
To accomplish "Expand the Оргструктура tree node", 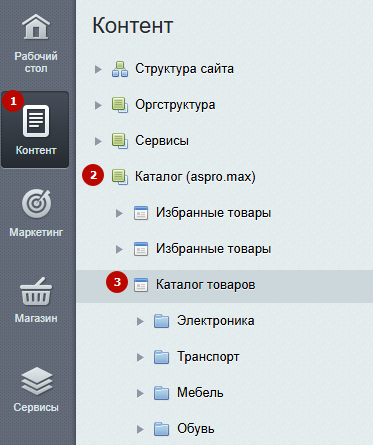I will tap(98, 105).
